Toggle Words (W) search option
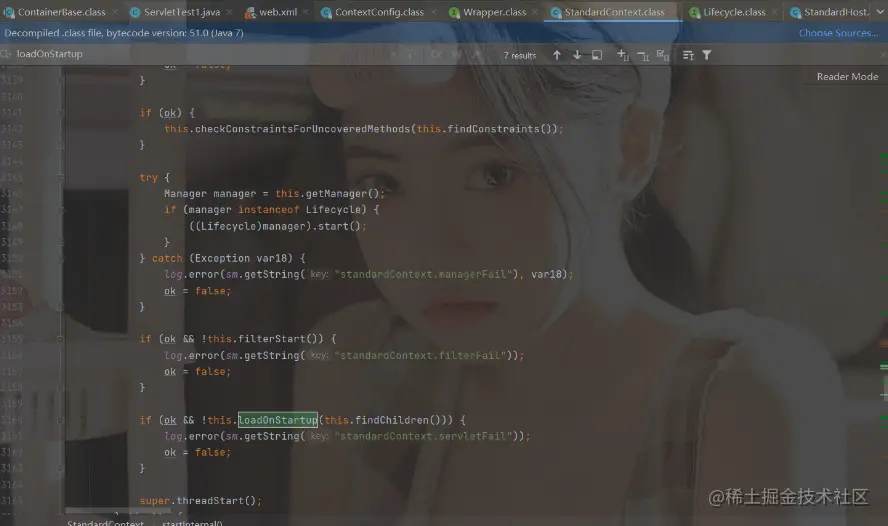Image resolution: width=888 pixels, height=526 pixels. pos(456,54)
